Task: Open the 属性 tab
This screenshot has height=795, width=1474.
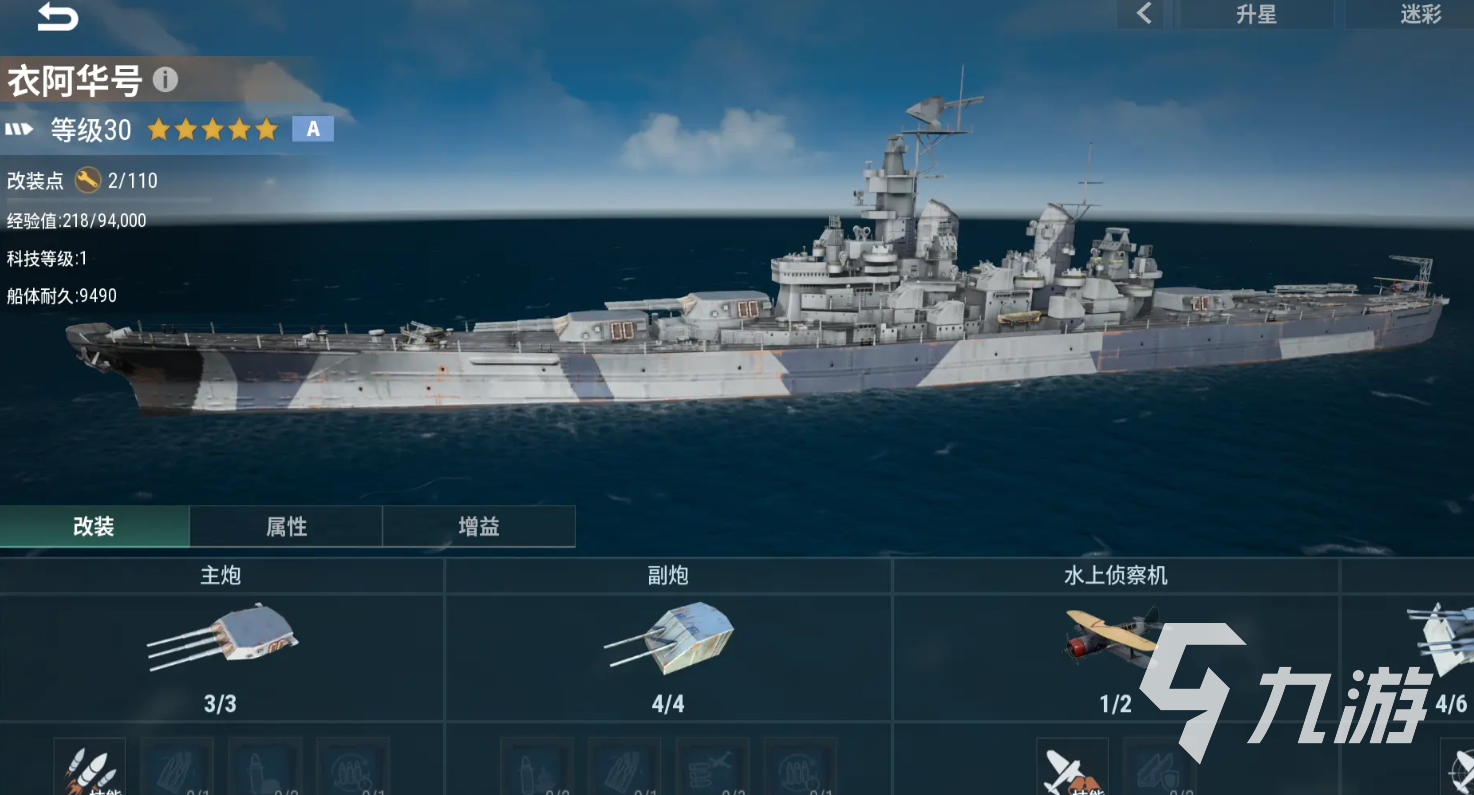Action: tap(286, 527)
